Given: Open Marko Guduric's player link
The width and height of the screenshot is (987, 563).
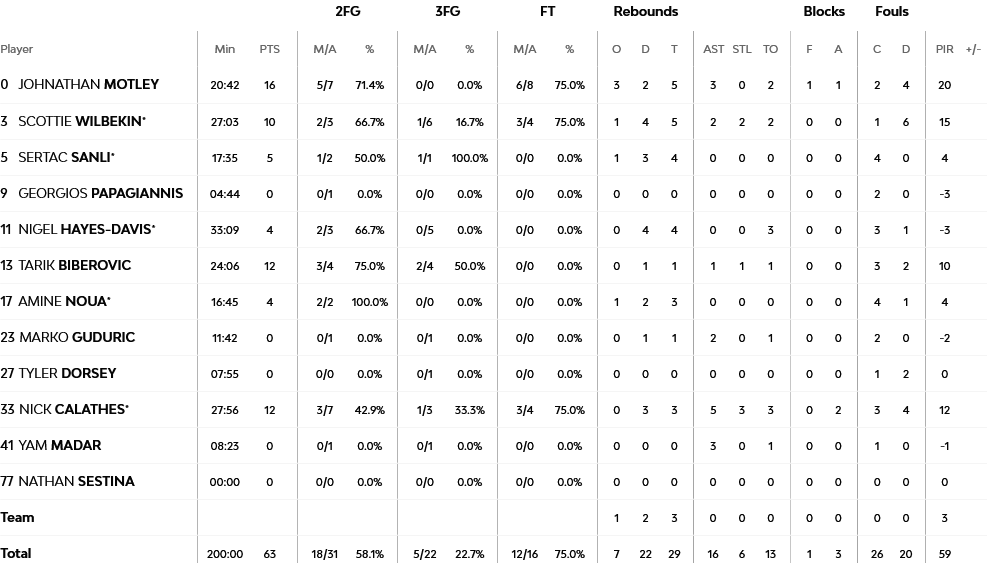Looking at the screenshot, I should pyautogui.click(x=77, y=337).
